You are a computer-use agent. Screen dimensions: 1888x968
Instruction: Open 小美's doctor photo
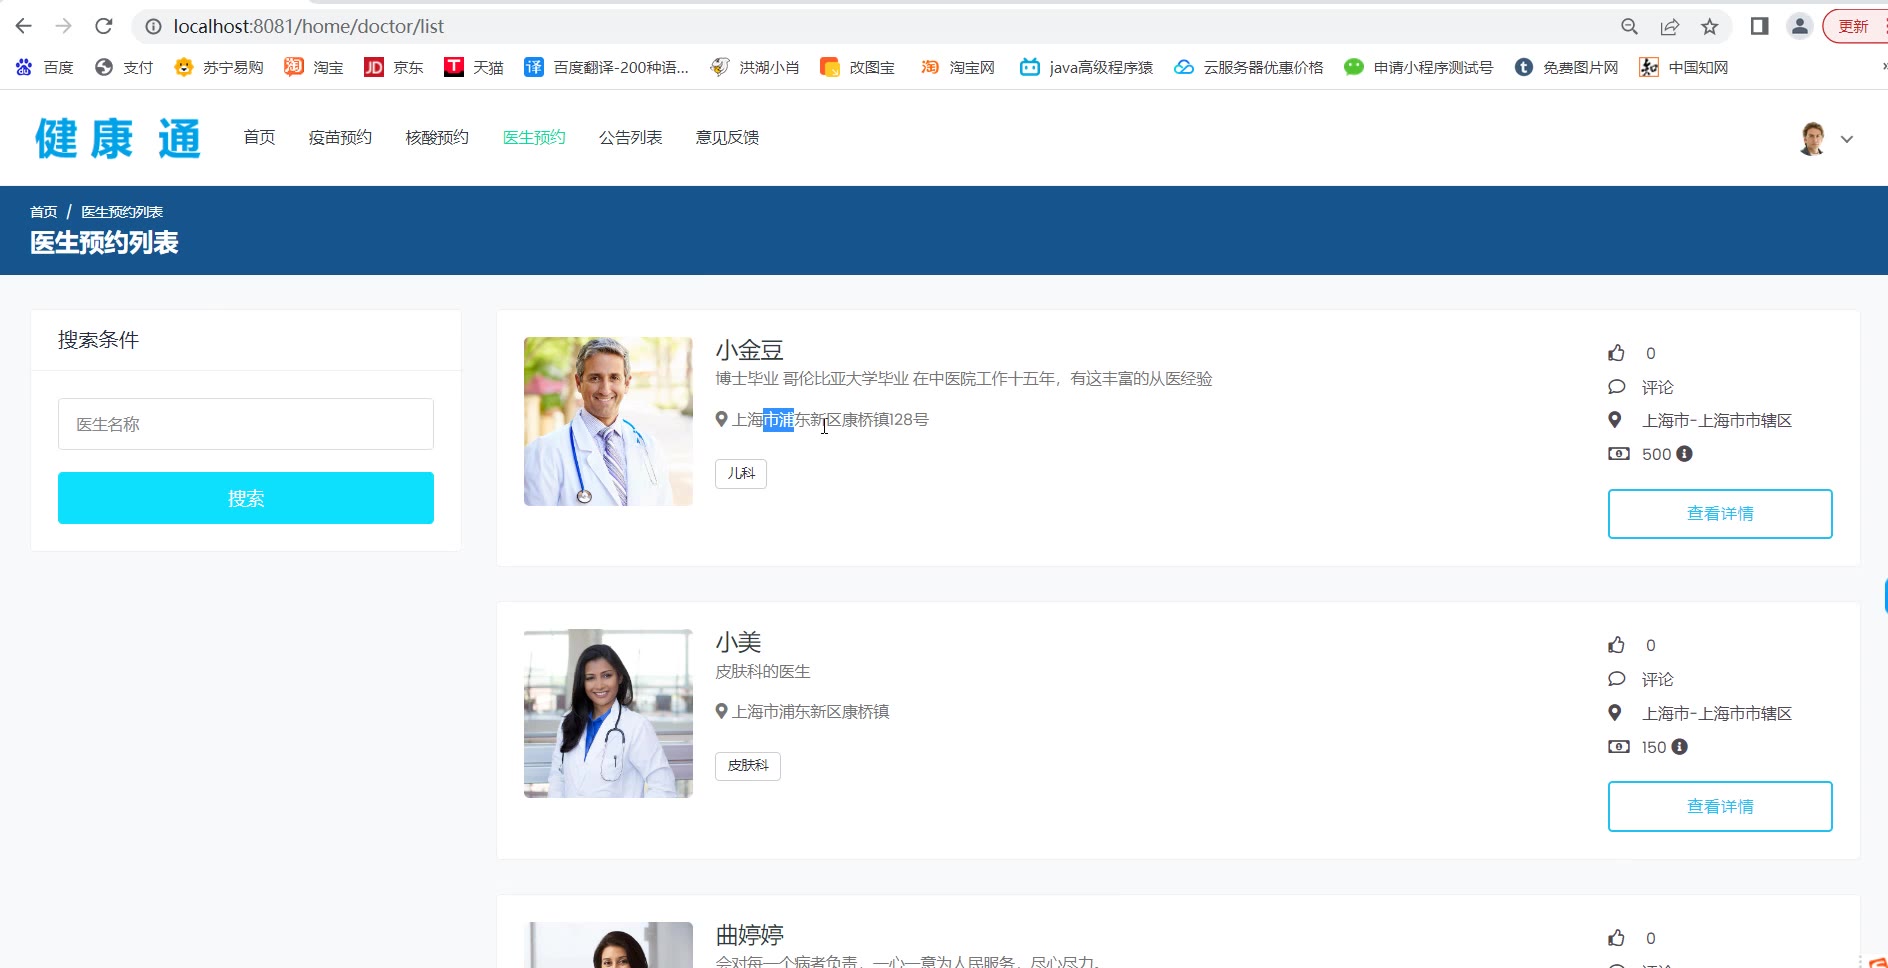(608, 713)
